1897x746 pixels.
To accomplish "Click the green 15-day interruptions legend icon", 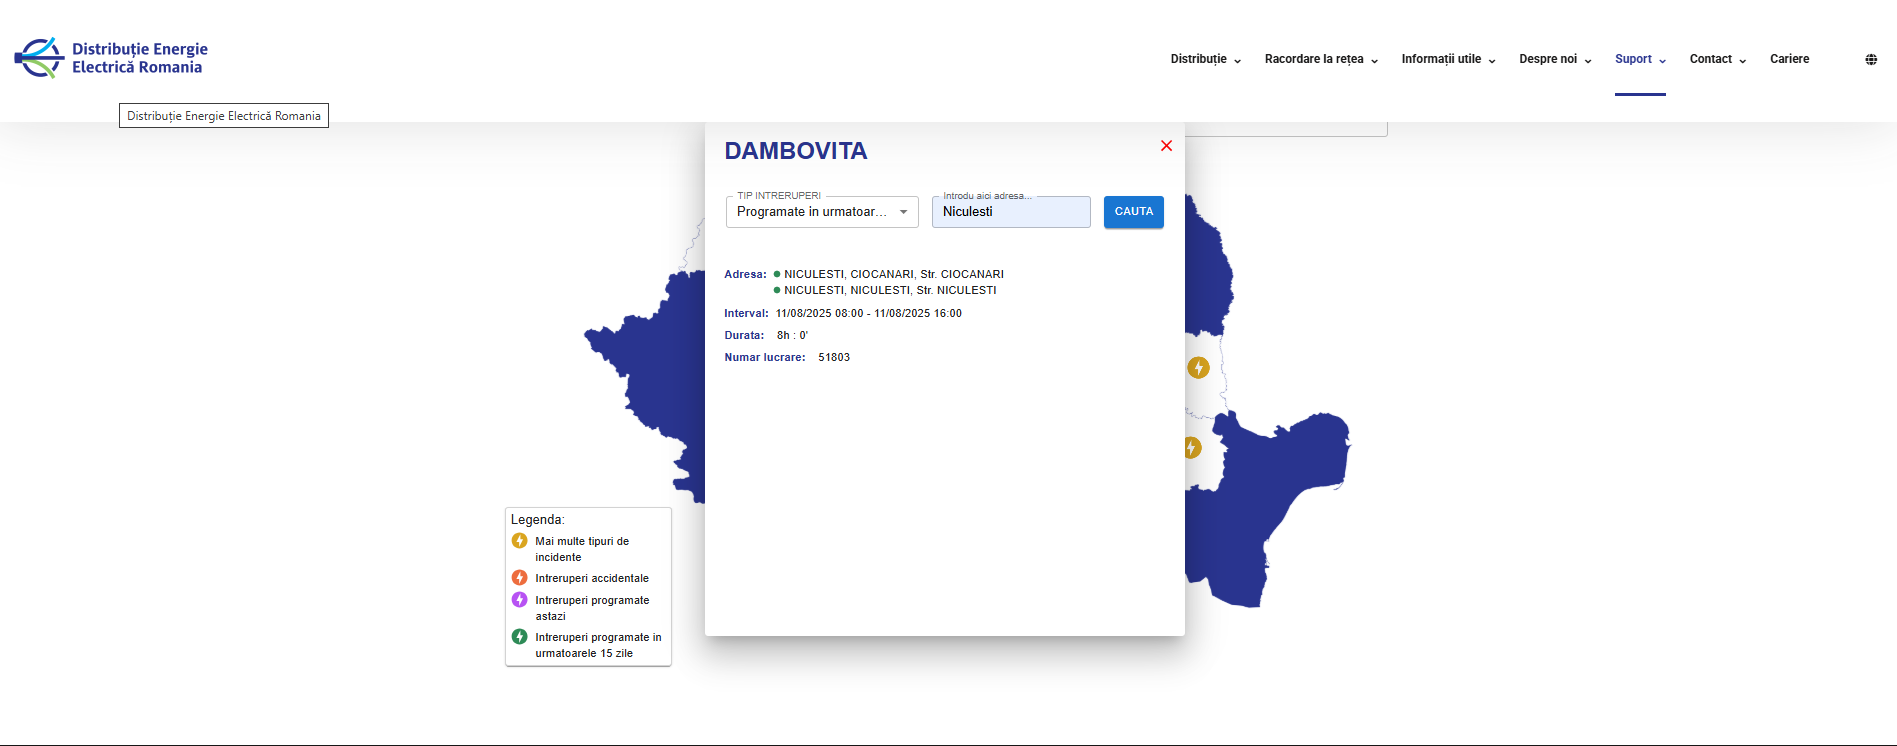I will (520, 637).
